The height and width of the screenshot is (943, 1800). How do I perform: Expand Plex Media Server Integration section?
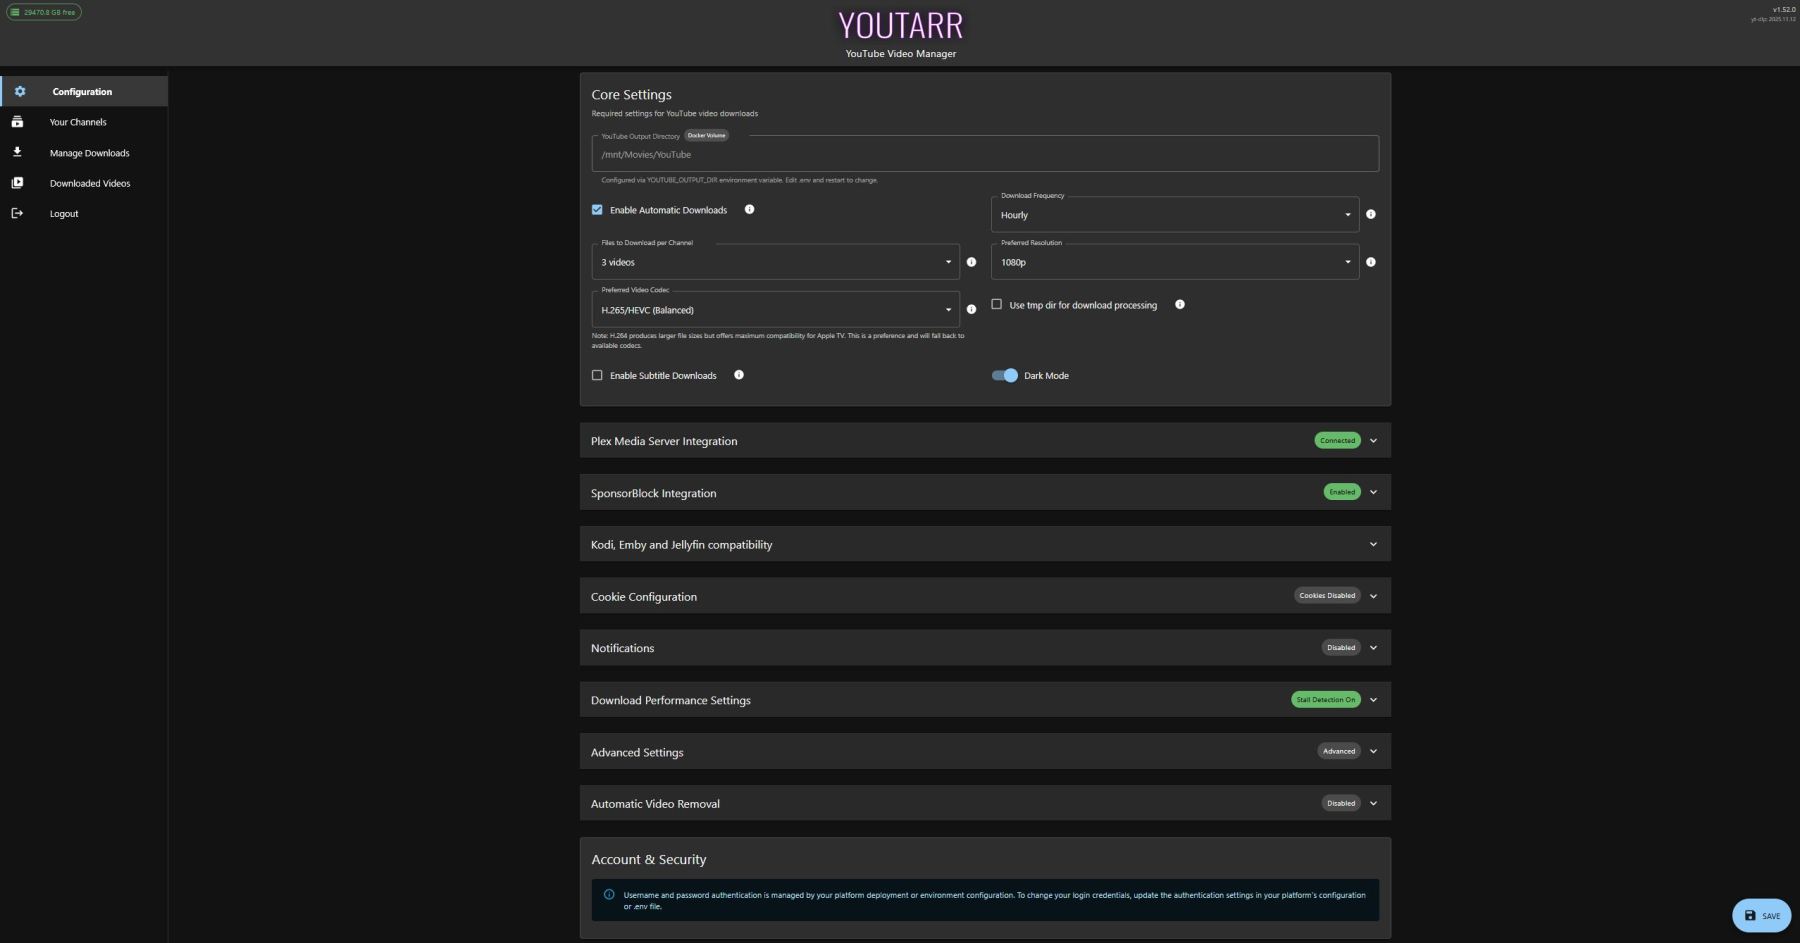984,441
